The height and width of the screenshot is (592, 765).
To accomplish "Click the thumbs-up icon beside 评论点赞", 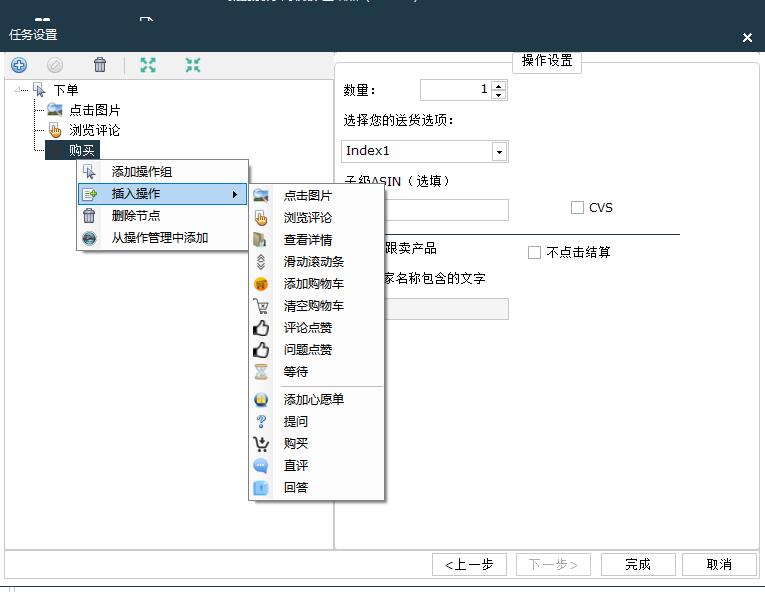I will coord(261,328).
